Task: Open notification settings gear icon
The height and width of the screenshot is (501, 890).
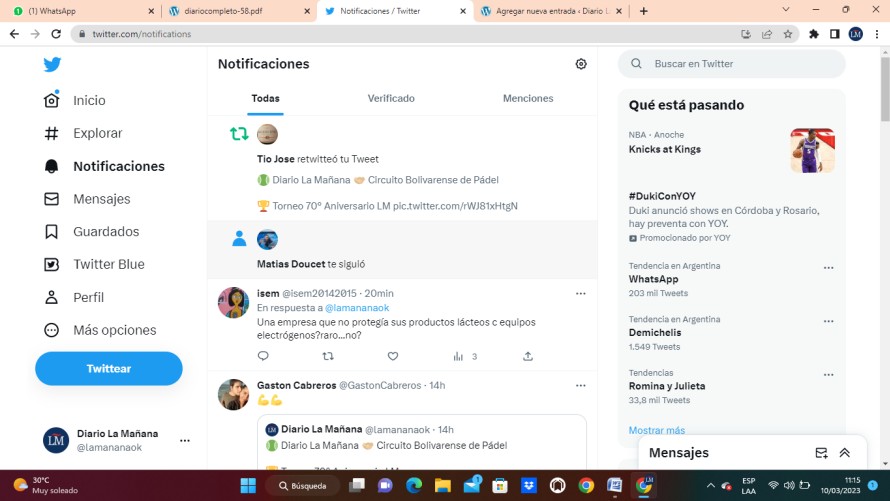Action: coord(581,64)
